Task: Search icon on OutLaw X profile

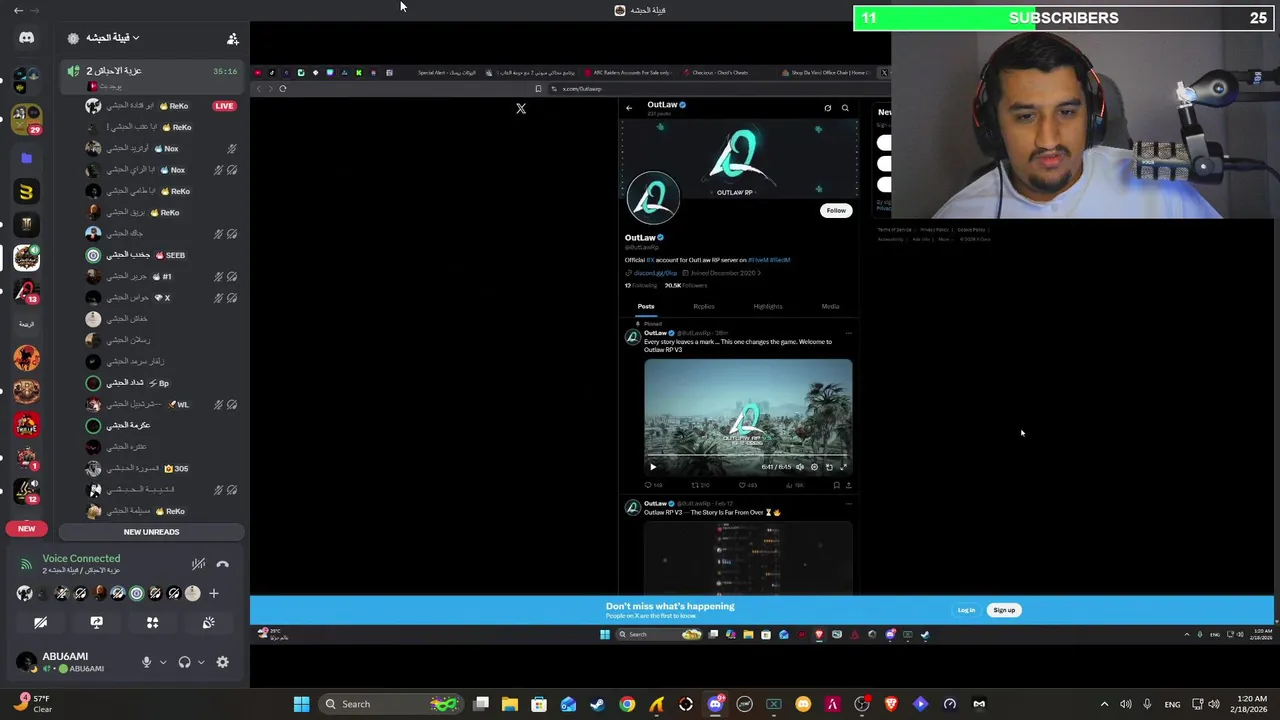Action: click(x=845, y=108)
